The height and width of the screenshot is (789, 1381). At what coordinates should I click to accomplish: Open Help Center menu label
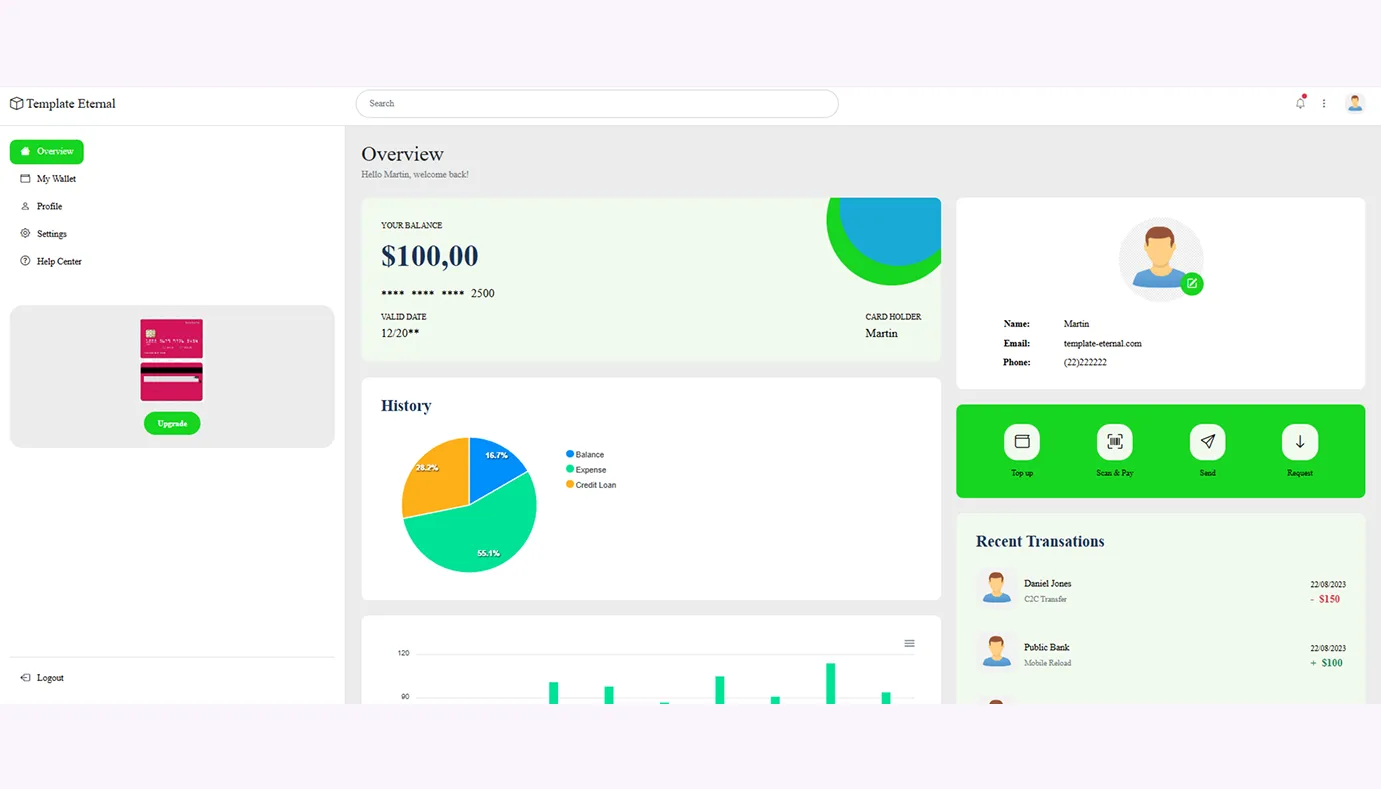point(59,262)
